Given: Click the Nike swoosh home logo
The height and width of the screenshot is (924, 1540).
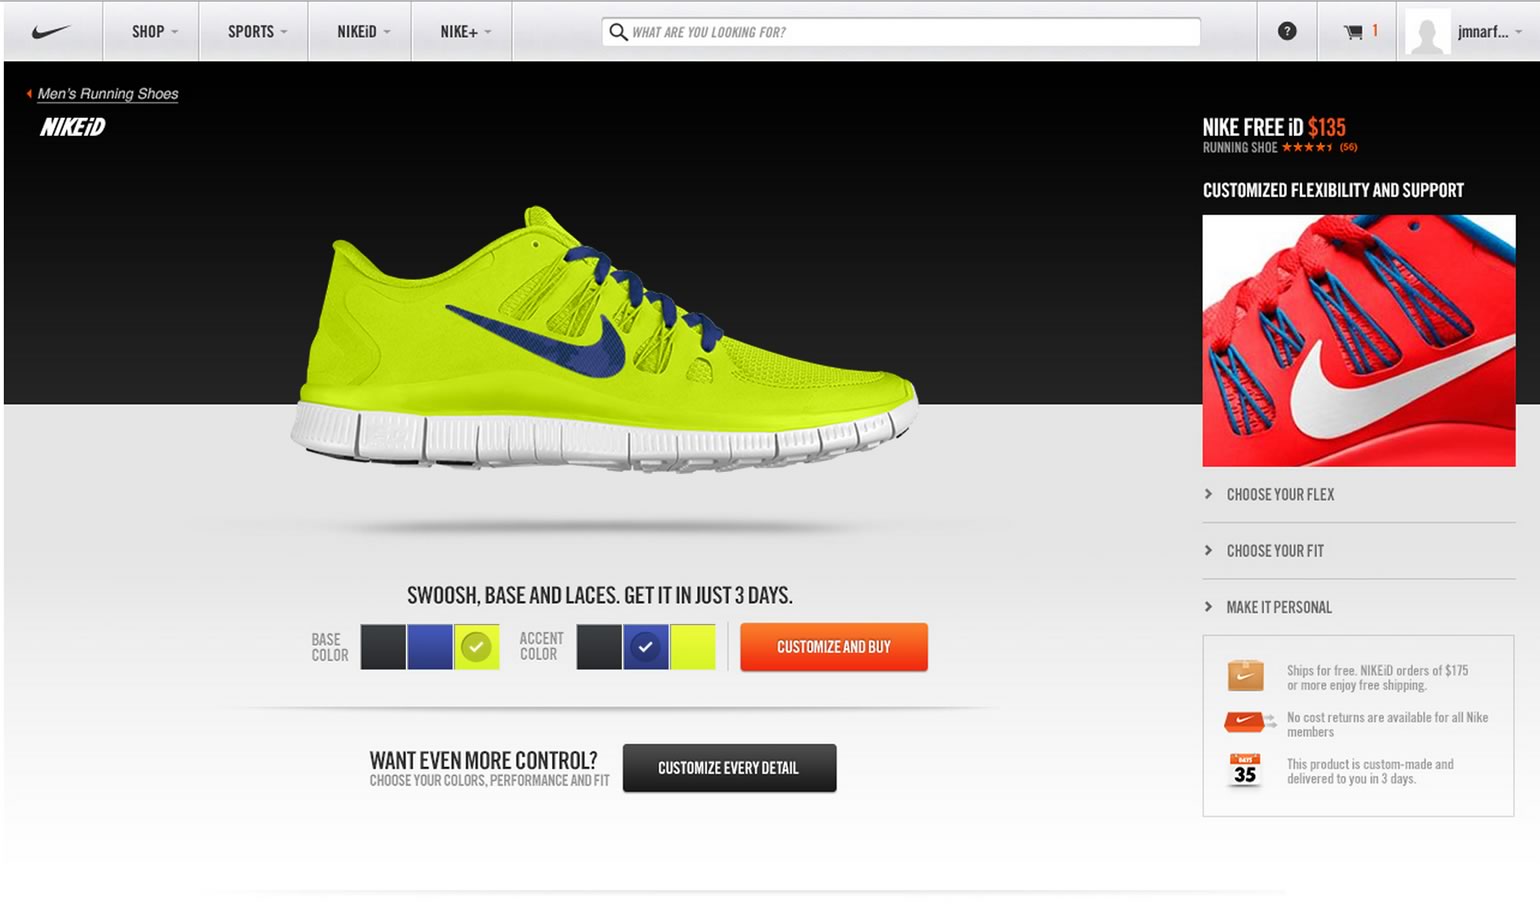Looking at the screenshot, I should pos(51,32).
